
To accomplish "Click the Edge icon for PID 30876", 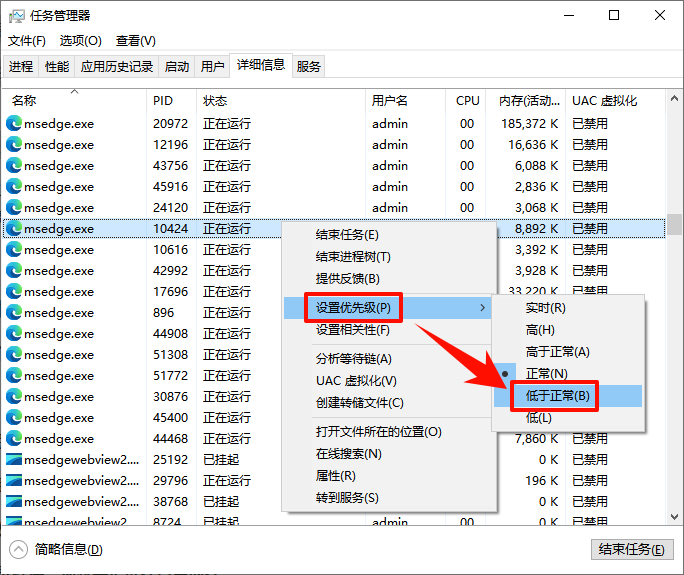I will click(x=14, y=396).
